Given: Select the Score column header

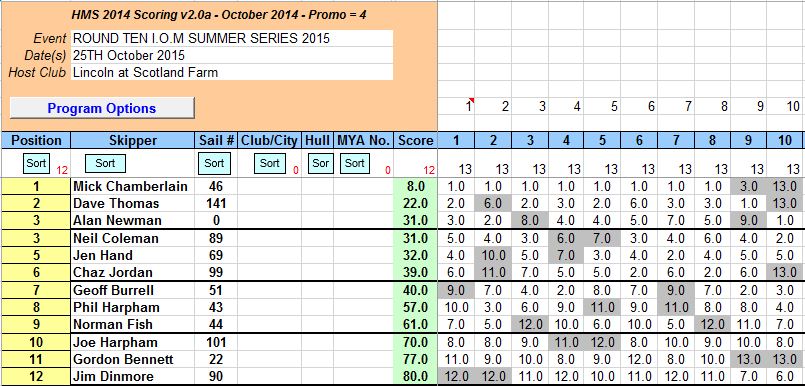Looking at the screenshot, I should (415, 140).
